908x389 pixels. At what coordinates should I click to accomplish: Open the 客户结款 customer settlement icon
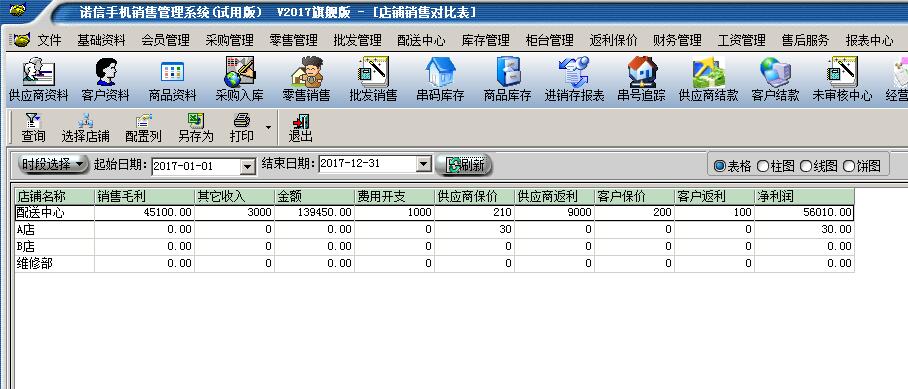click(x=775, y=79)
